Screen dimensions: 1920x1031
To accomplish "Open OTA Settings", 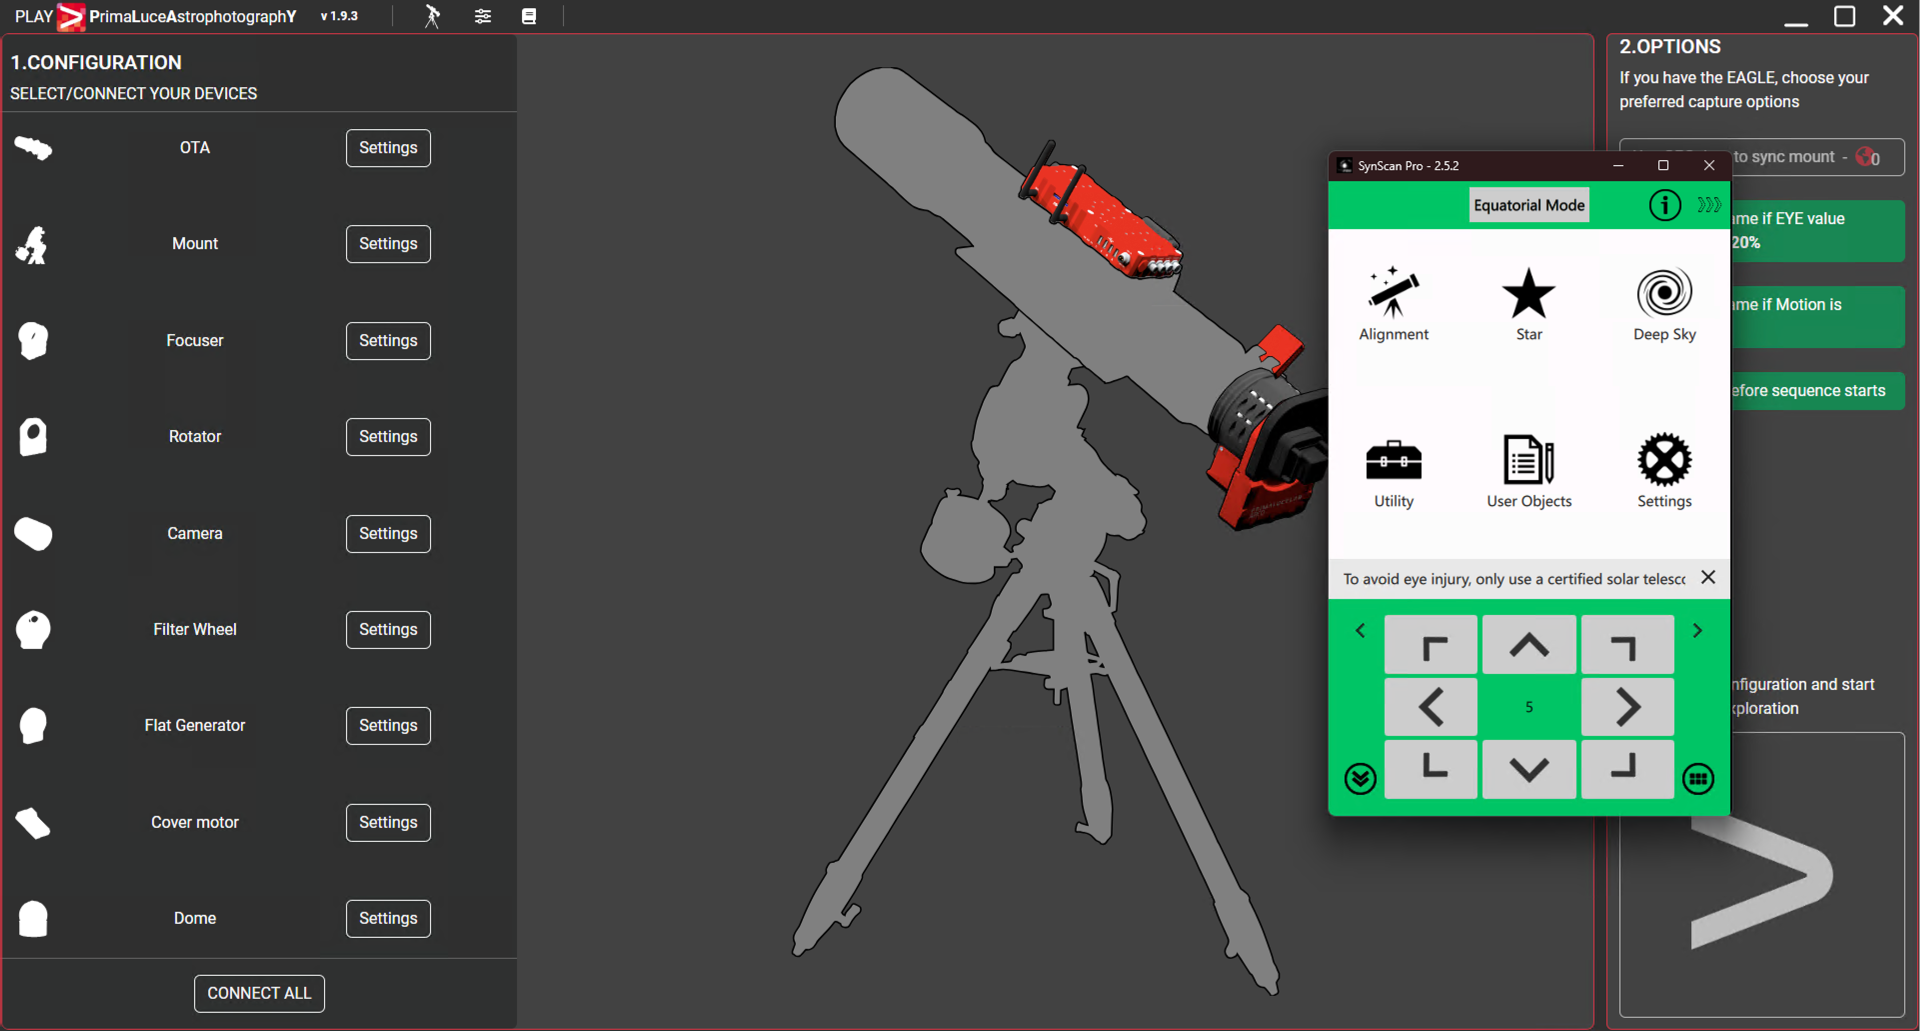I will pos(388,148).
